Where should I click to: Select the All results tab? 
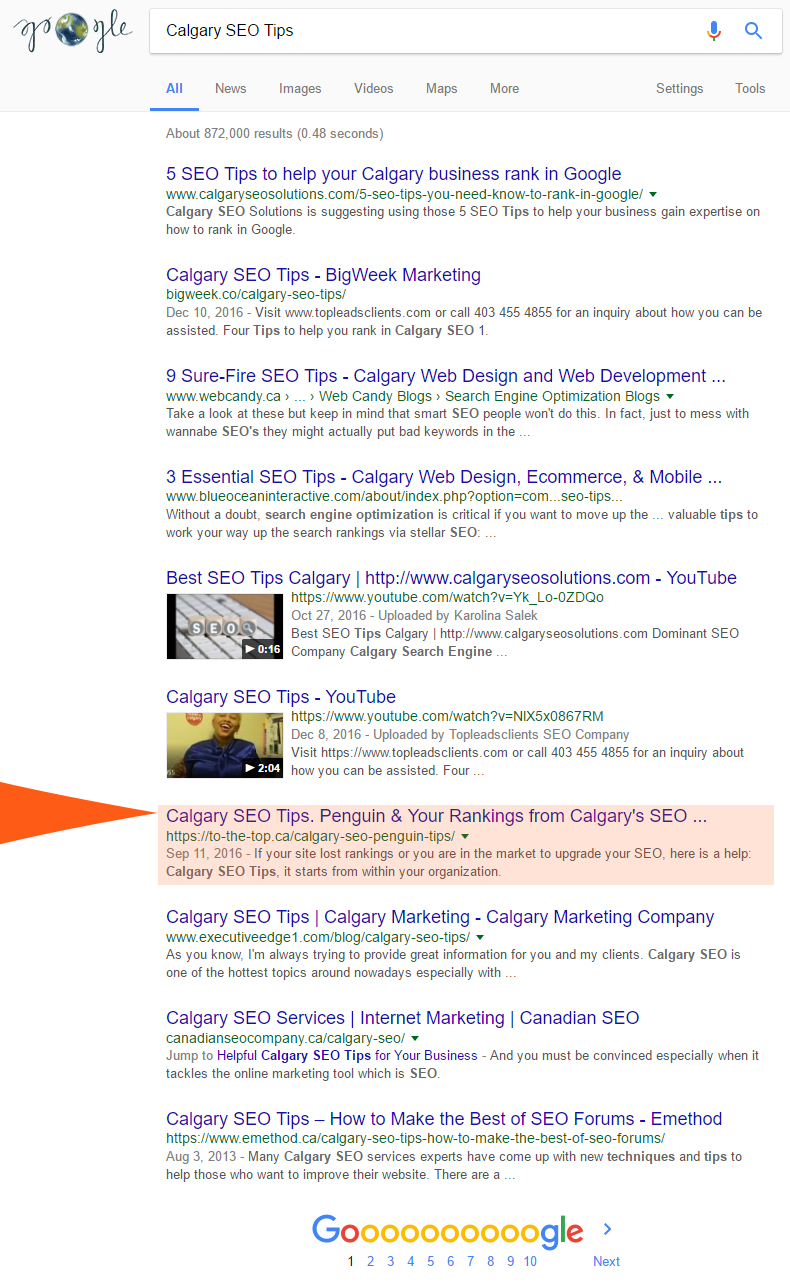coord(174,88)
